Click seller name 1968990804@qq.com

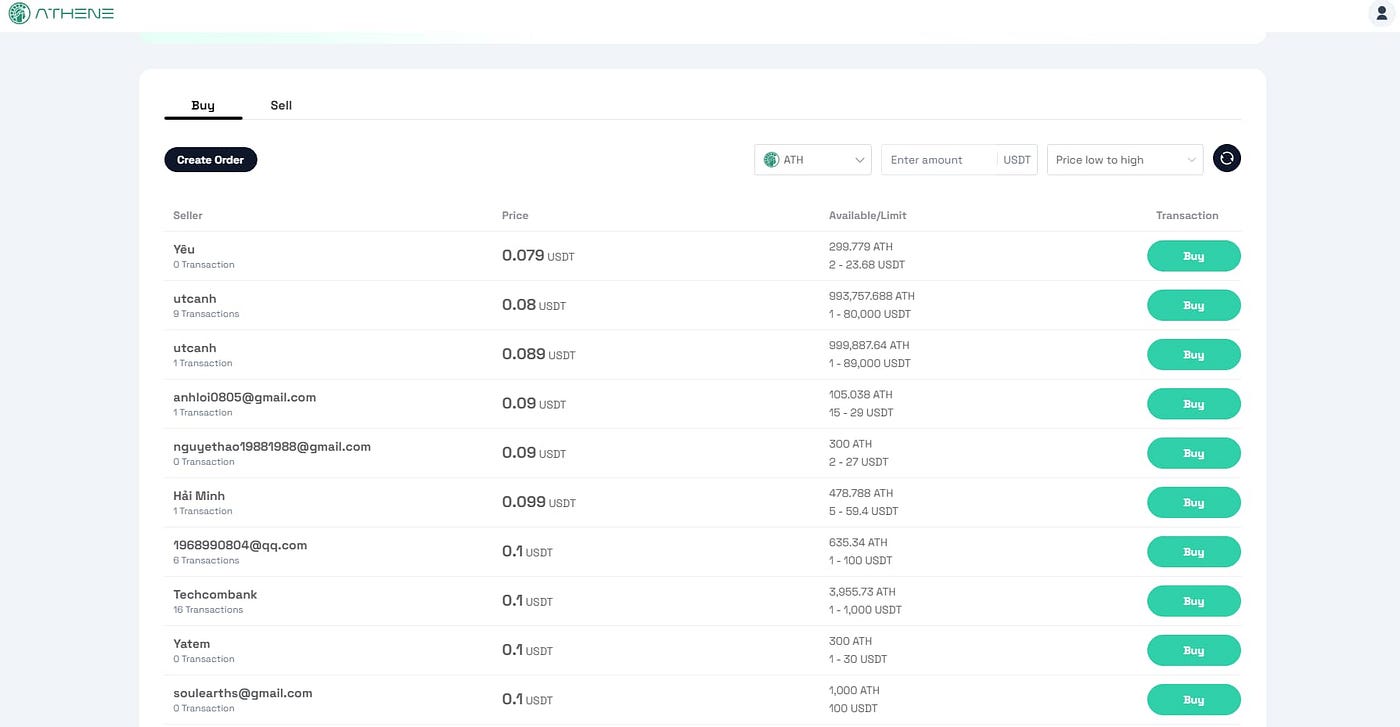pos(240,545)
